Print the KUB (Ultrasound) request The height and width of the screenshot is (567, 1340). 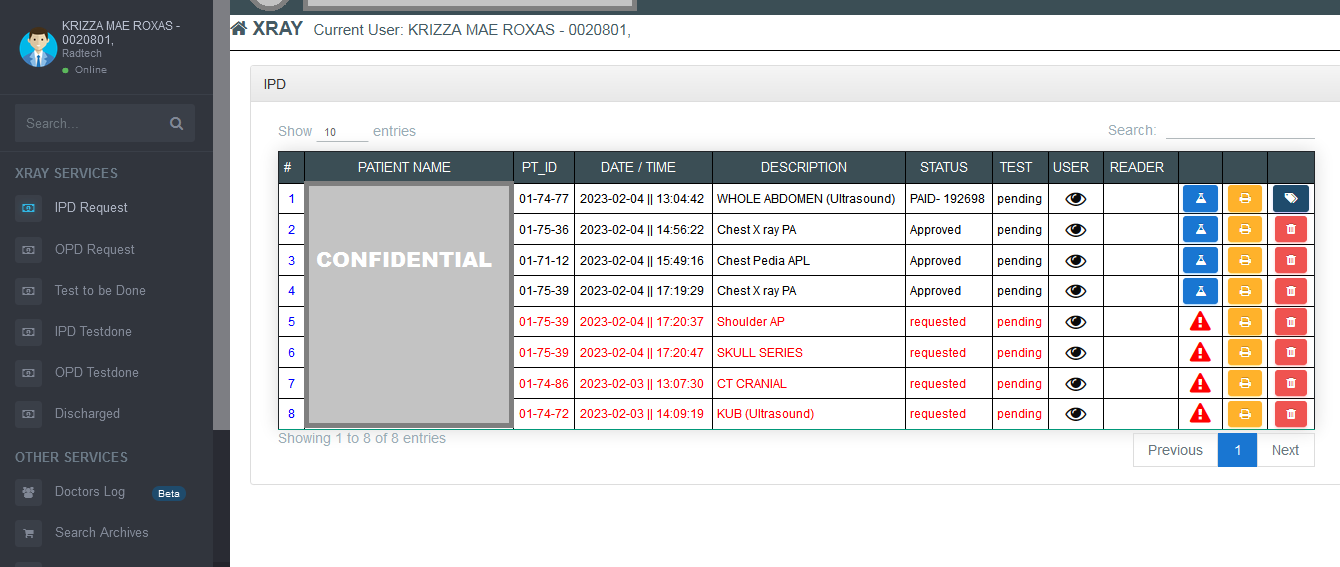pos(1245,413)
